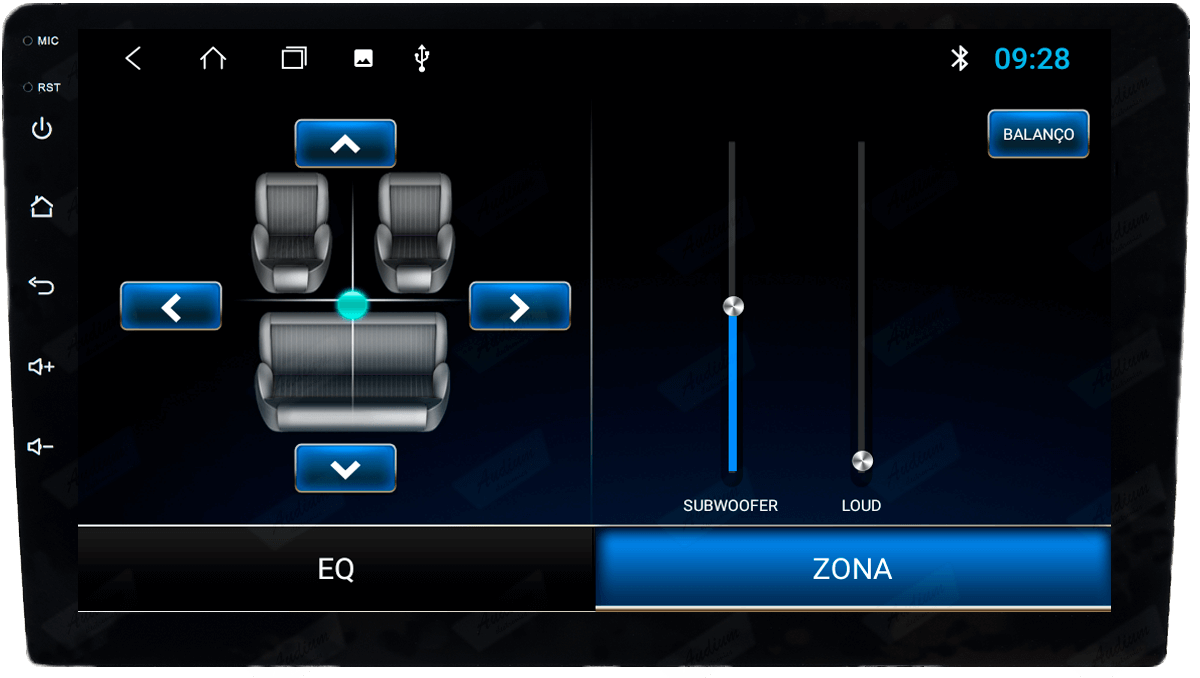Tap the USB status icon
Screen dimensions: 1200x678
[x=422, y=59]
